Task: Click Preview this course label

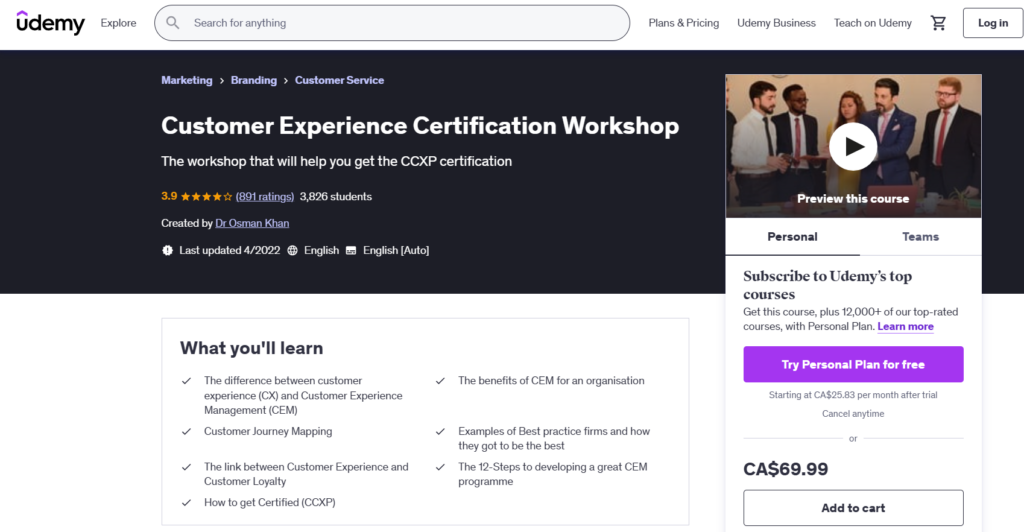Action: pyautogui.click(x=853, y=198)
